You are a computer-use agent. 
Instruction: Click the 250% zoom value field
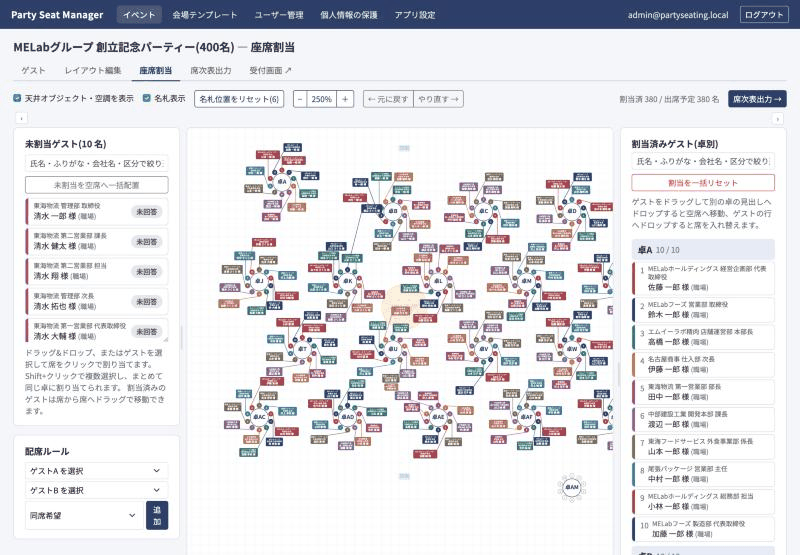[x=322, y=99]
